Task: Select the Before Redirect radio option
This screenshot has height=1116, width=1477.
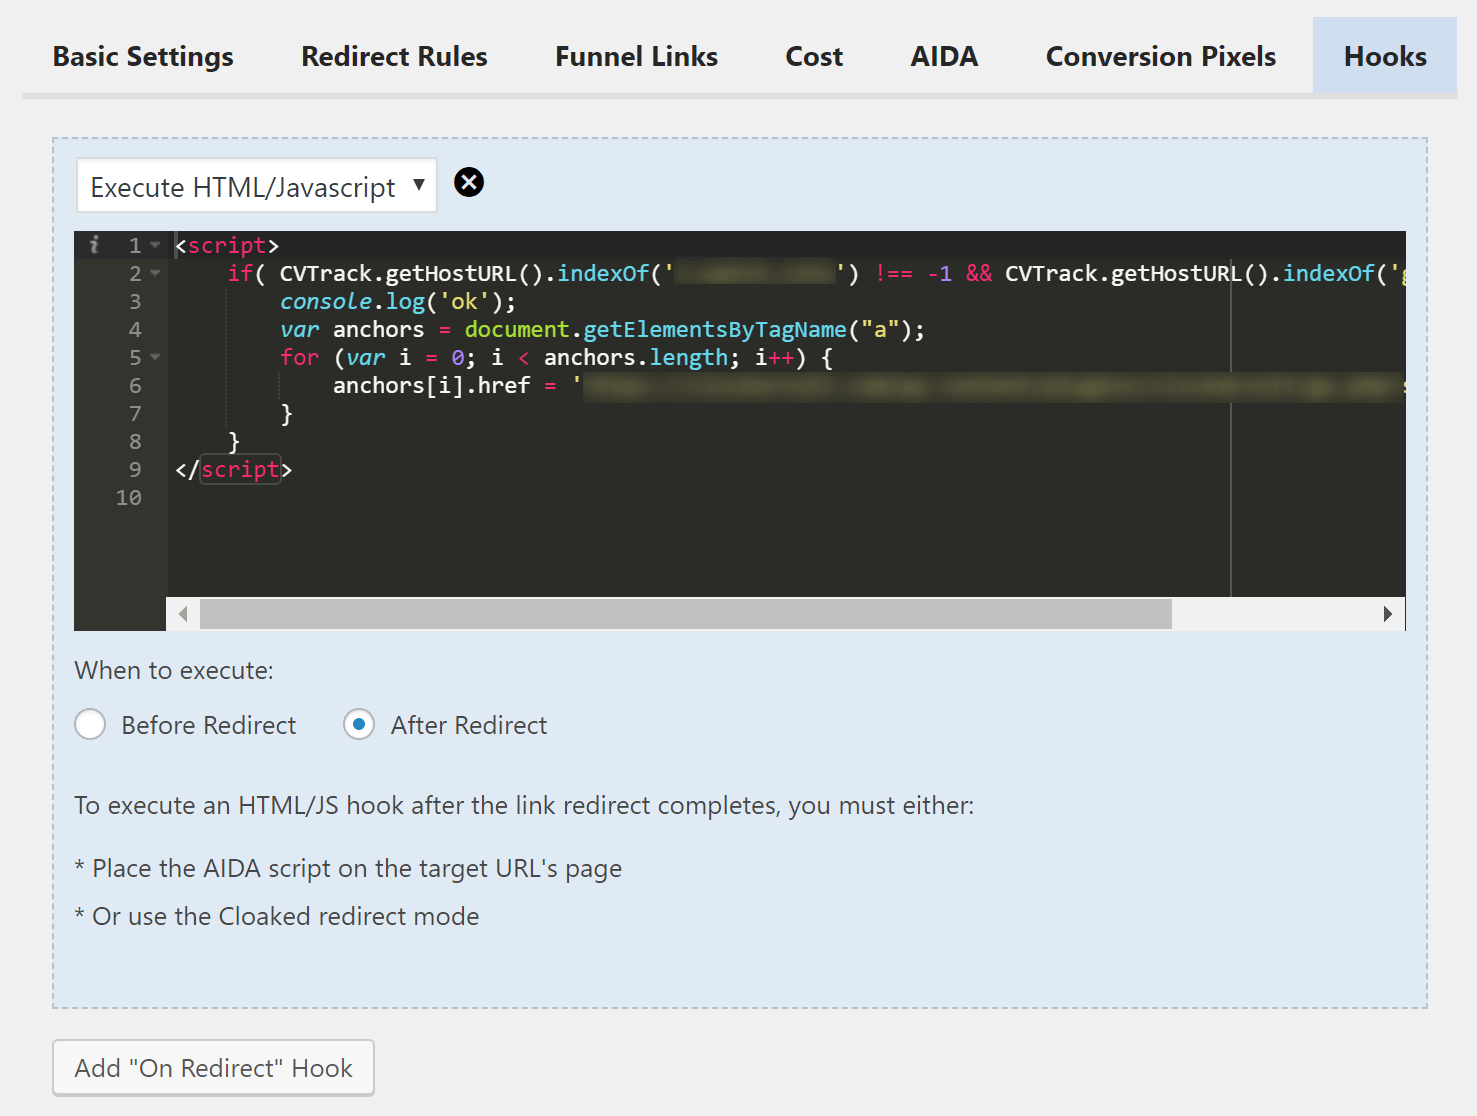Action: 90,724
